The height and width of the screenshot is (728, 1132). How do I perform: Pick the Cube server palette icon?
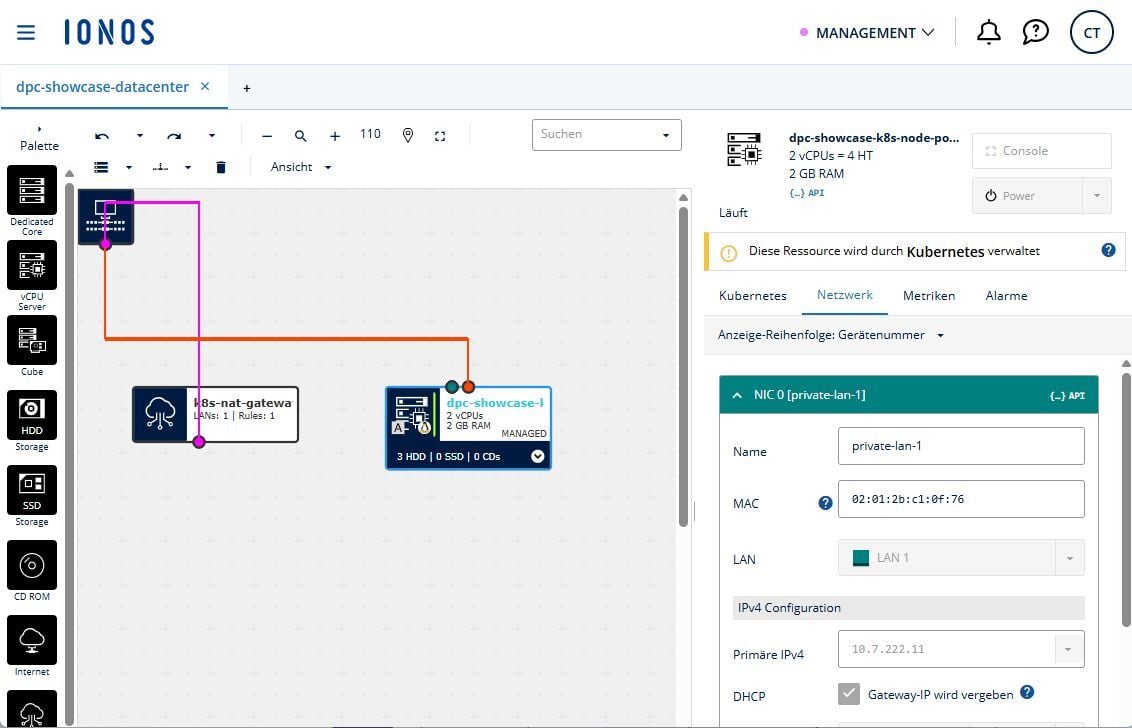click(32, 340)
